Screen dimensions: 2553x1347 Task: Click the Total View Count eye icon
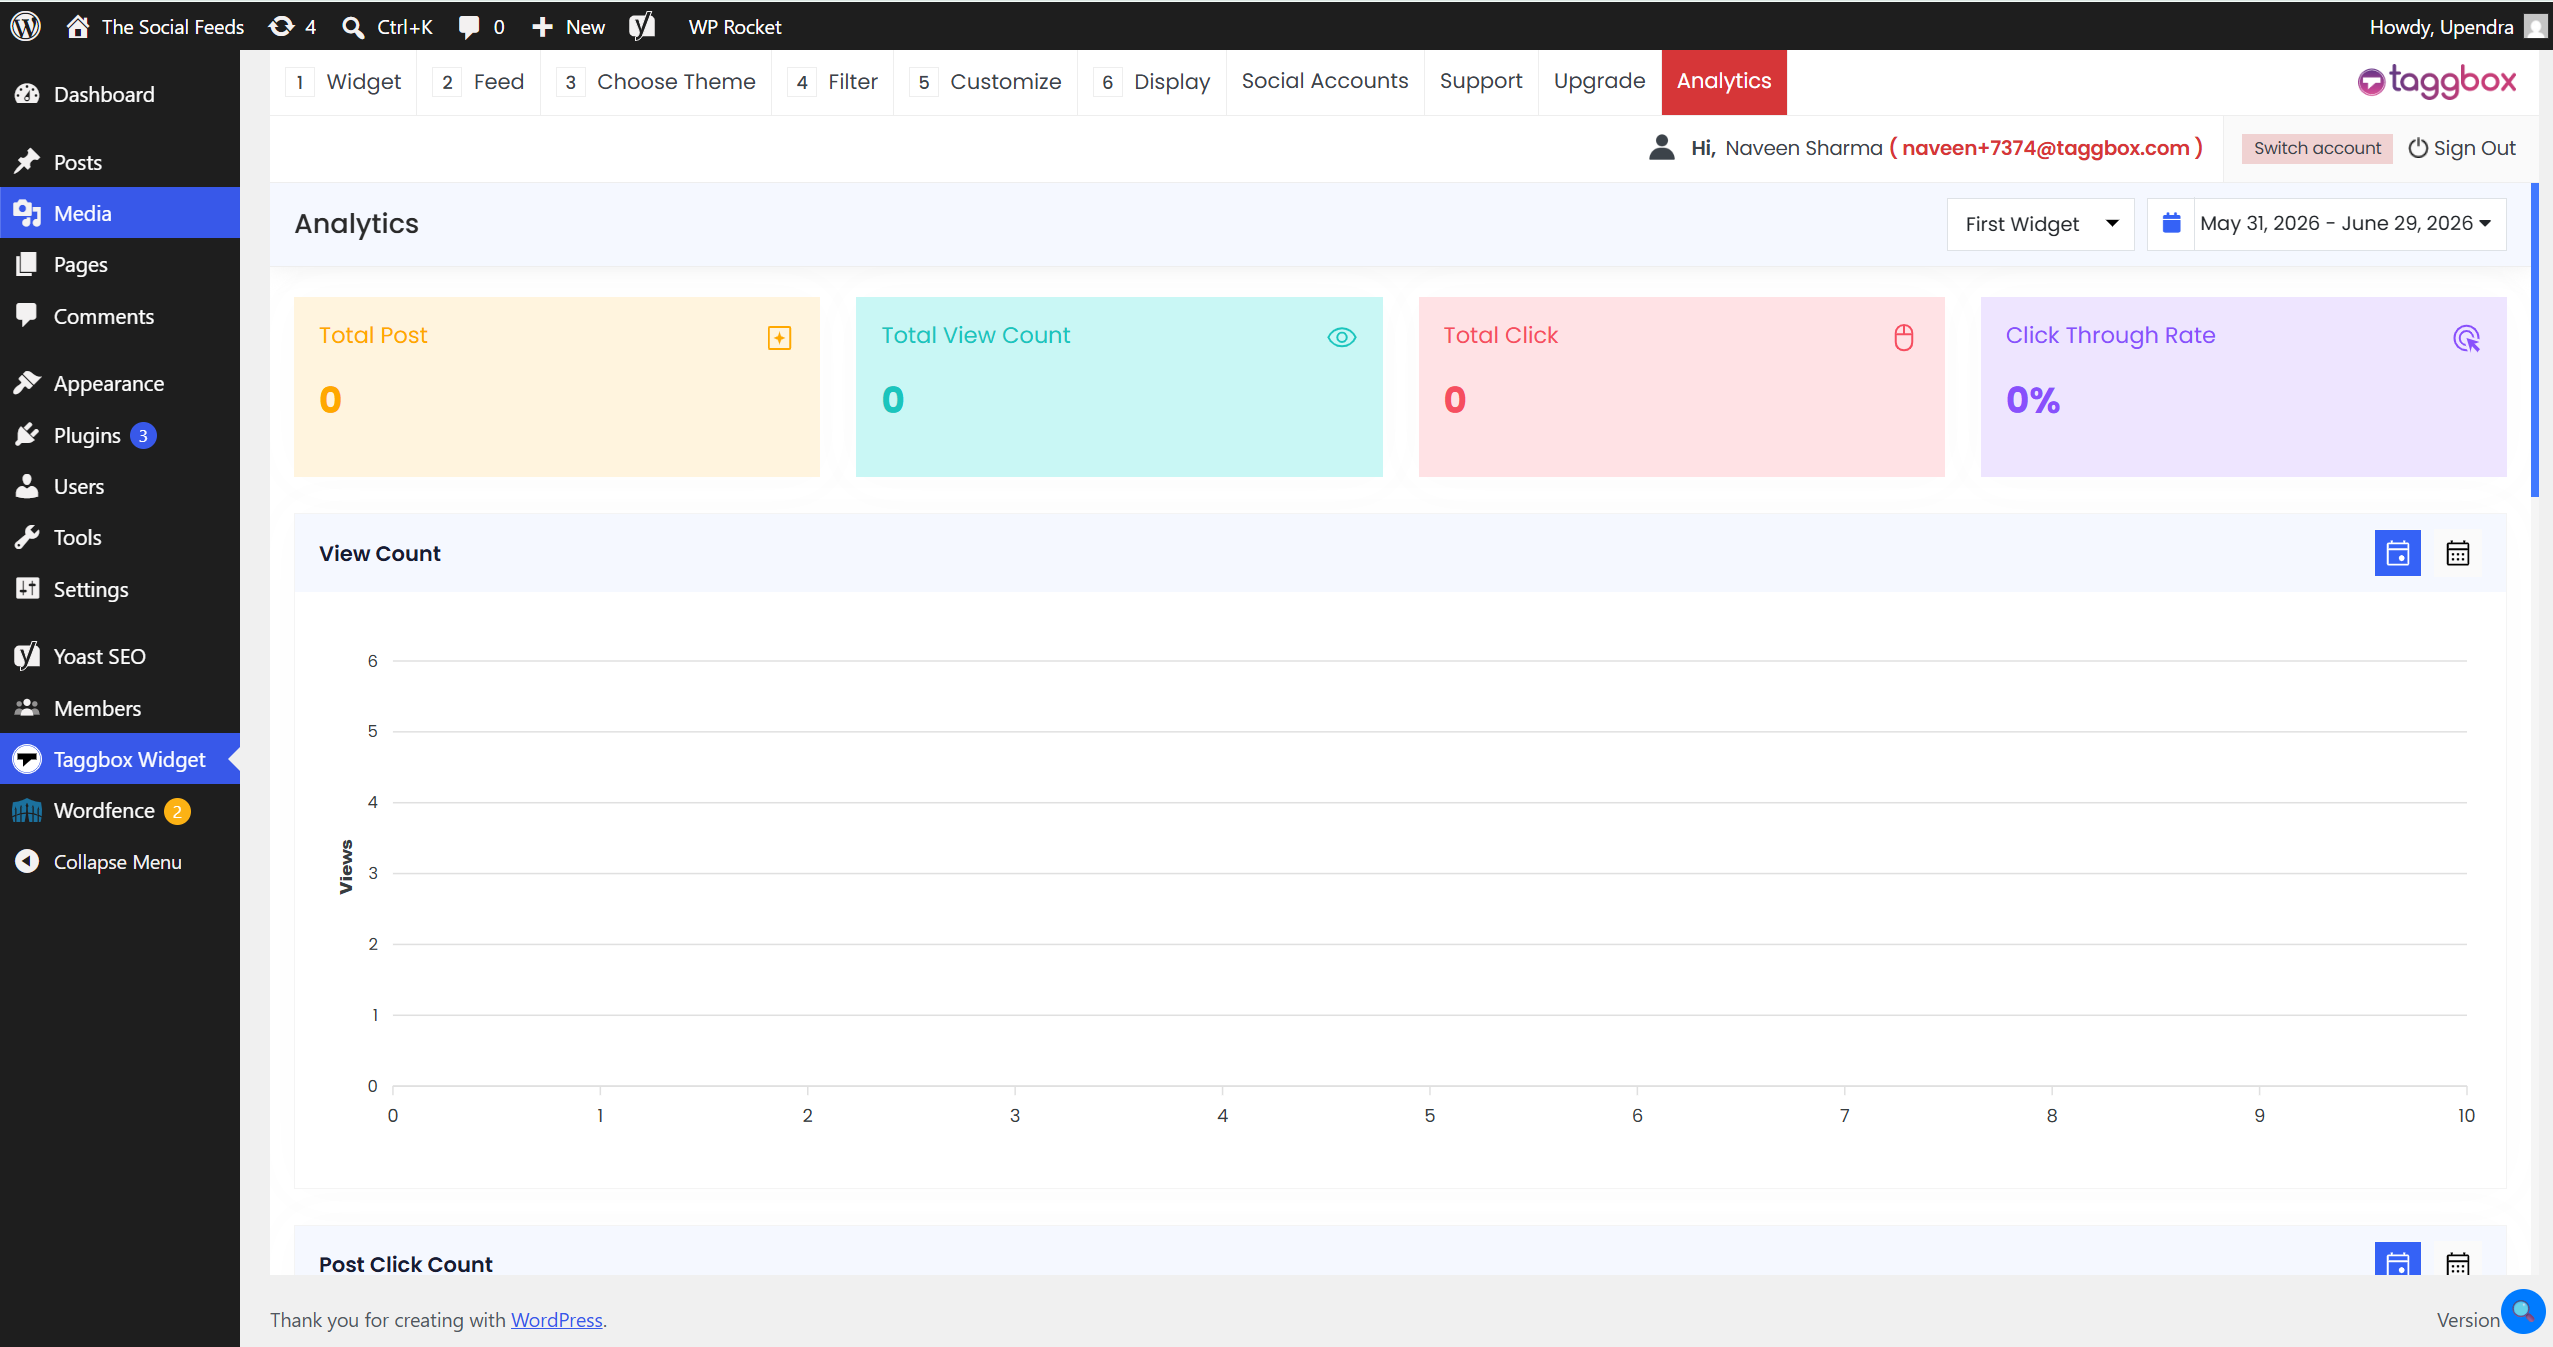[1341, 338]
